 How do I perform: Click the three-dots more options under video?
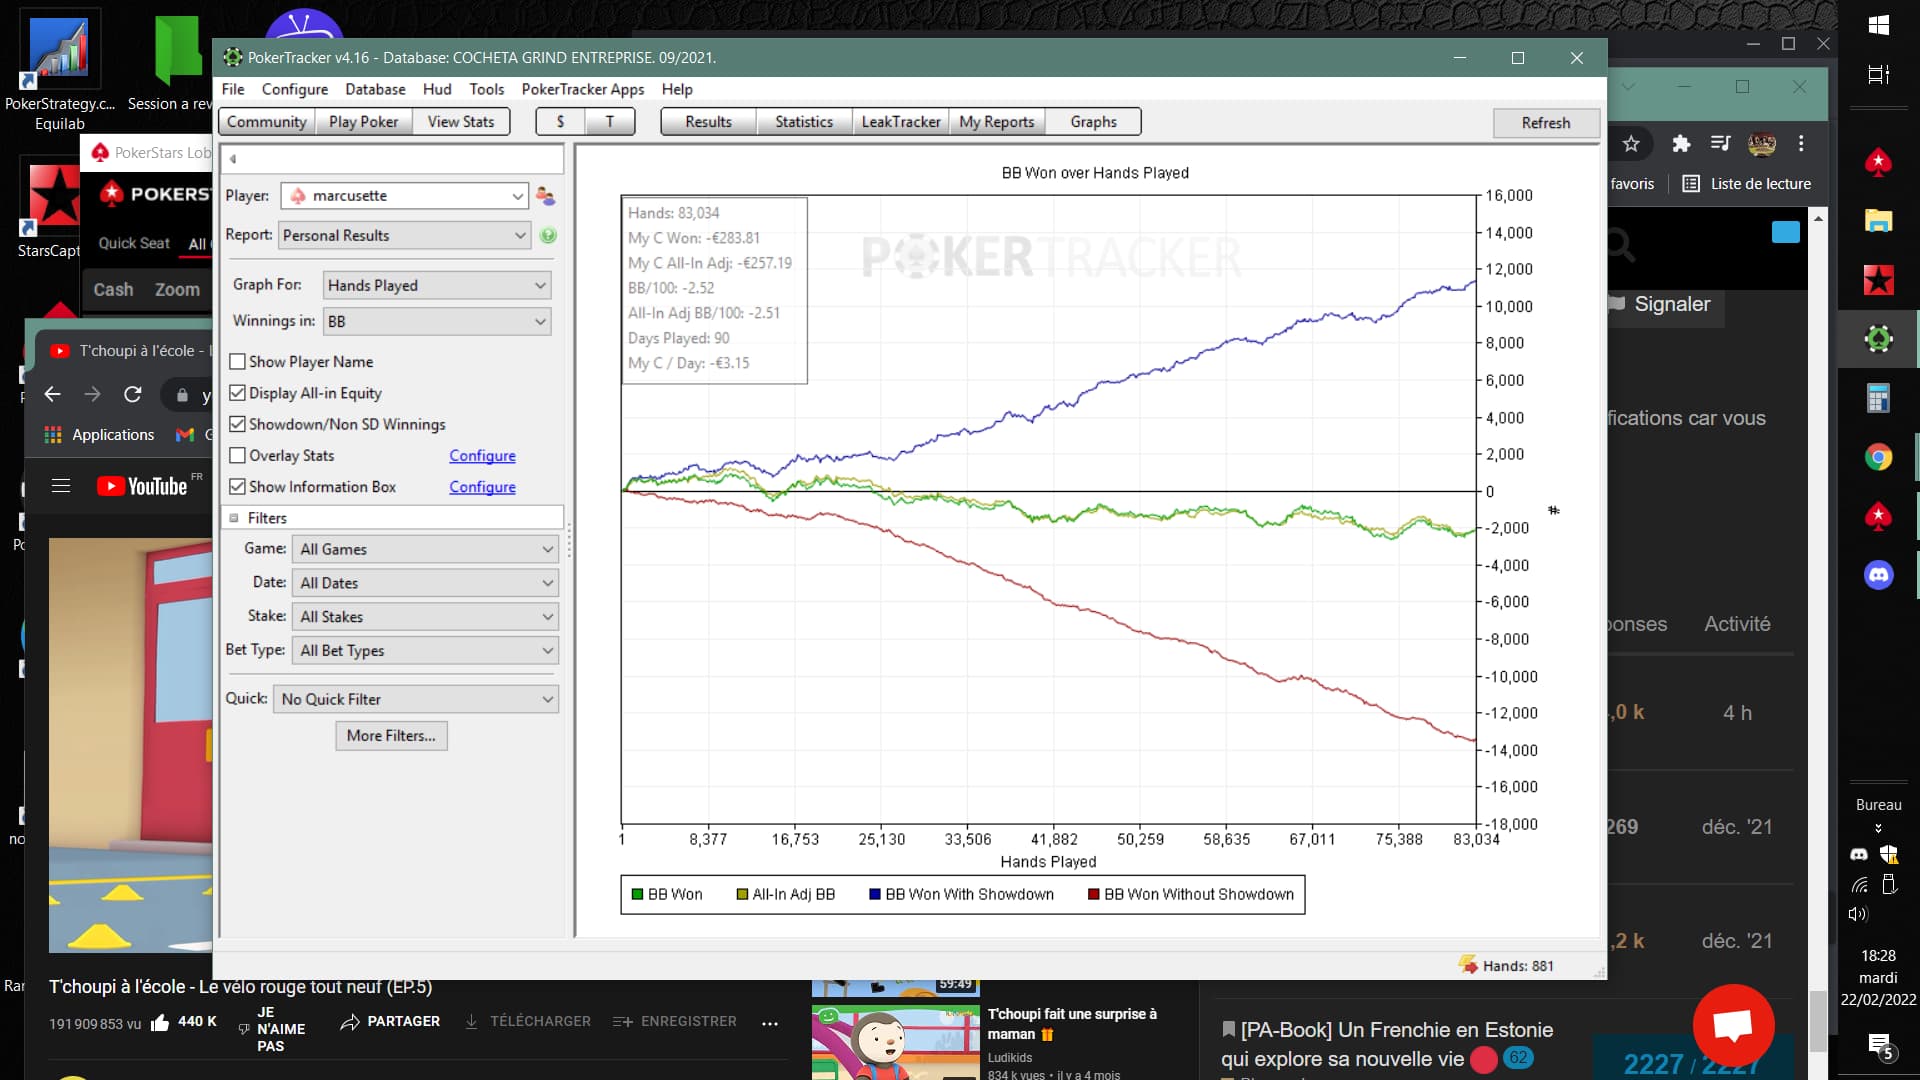point(770,1023)
